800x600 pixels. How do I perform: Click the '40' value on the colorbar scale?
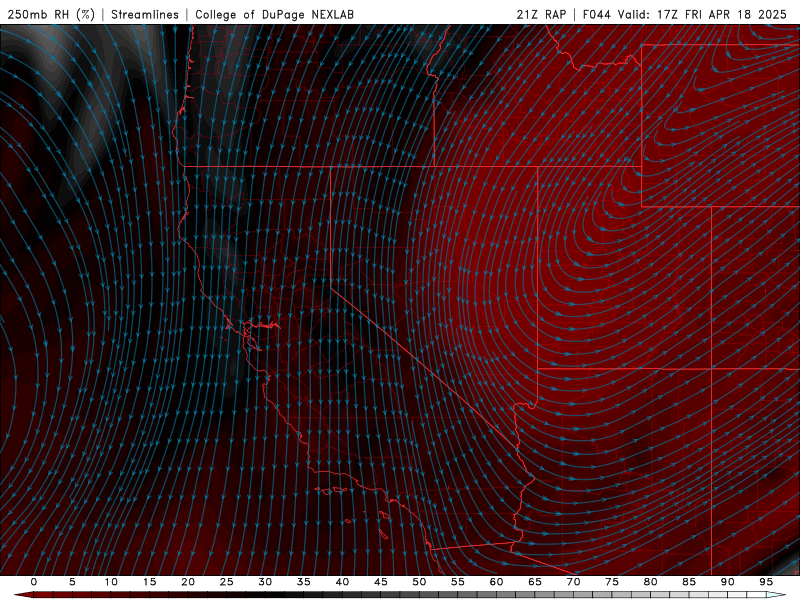click(342, 582)
